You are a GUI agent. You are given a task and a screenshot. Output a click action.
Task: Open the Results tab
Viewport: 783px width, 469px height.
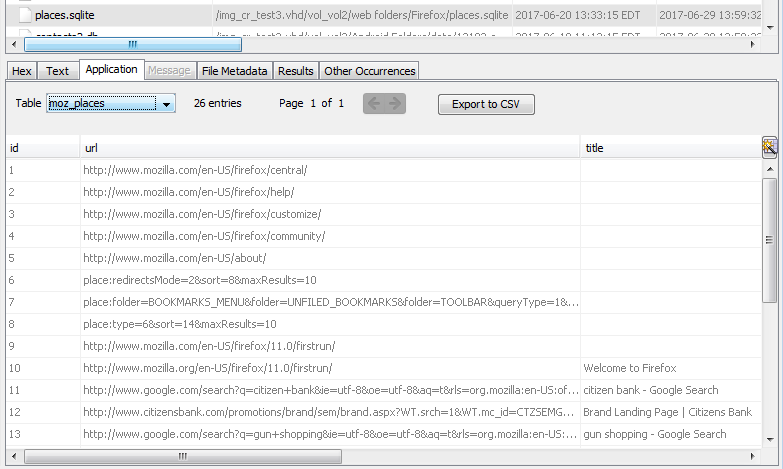296,71
